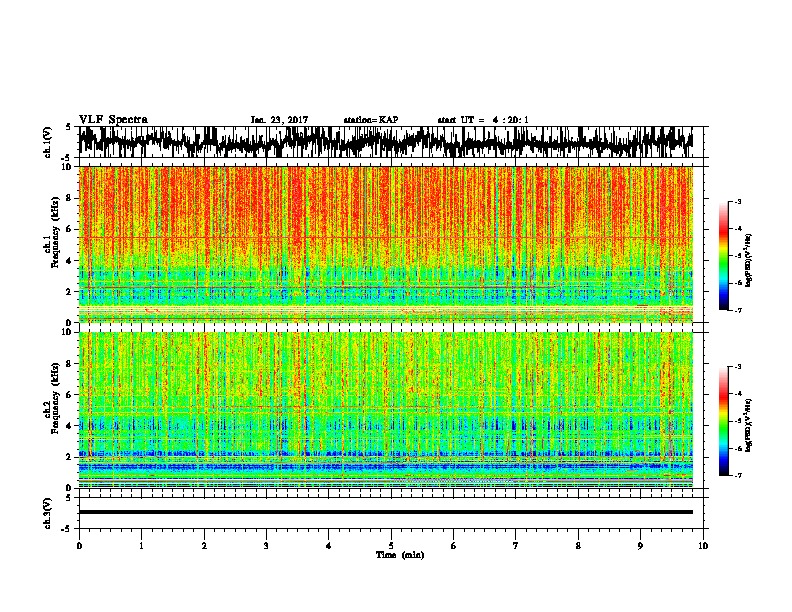Click the ch.2 color bar 'log(PSD)' label
Image resolution: width=792 pixels, height=612 pixels.
point(748,426)
